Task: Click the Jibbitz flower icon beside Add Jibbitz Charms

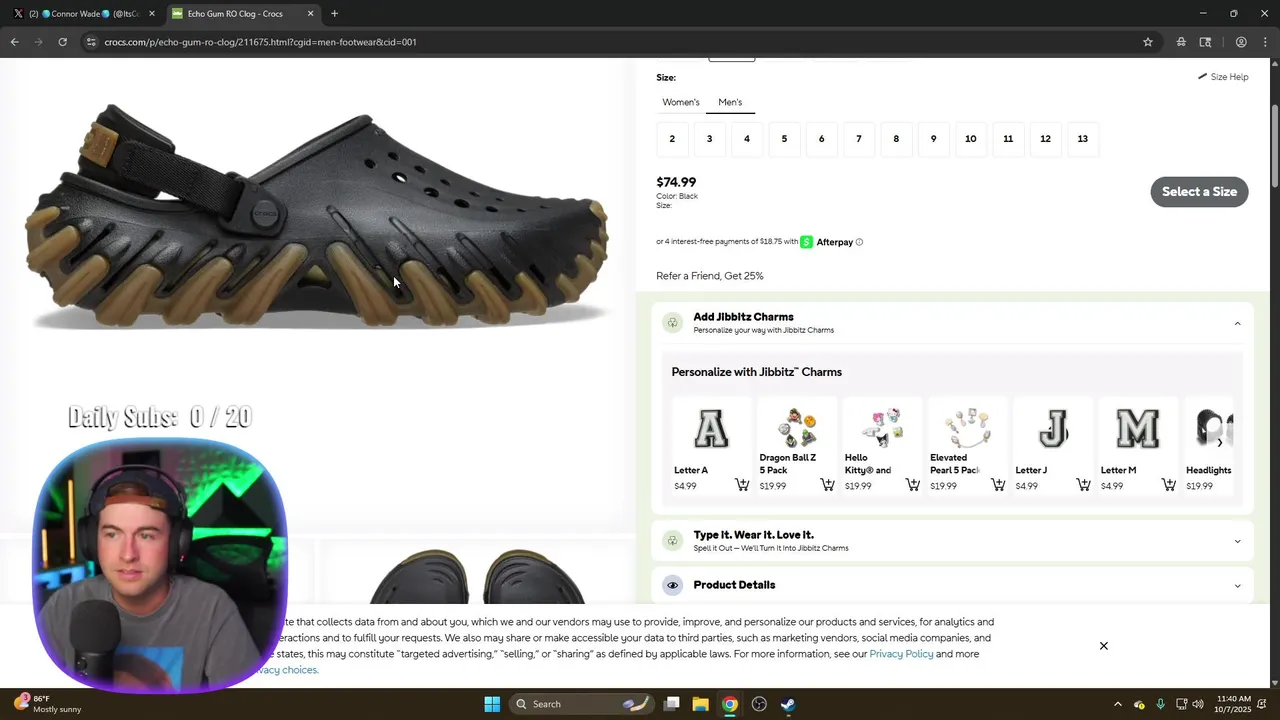Action: click(672, 323)
